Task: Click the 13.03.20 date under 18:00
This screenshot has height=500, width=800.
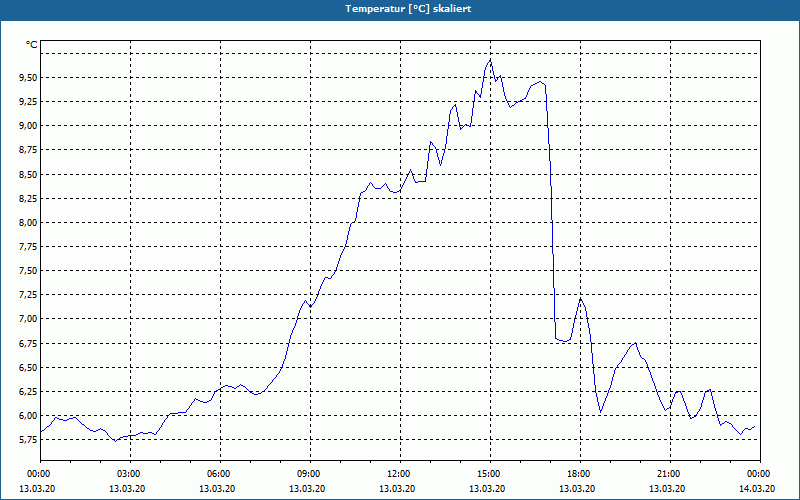Action: point(578,489)
